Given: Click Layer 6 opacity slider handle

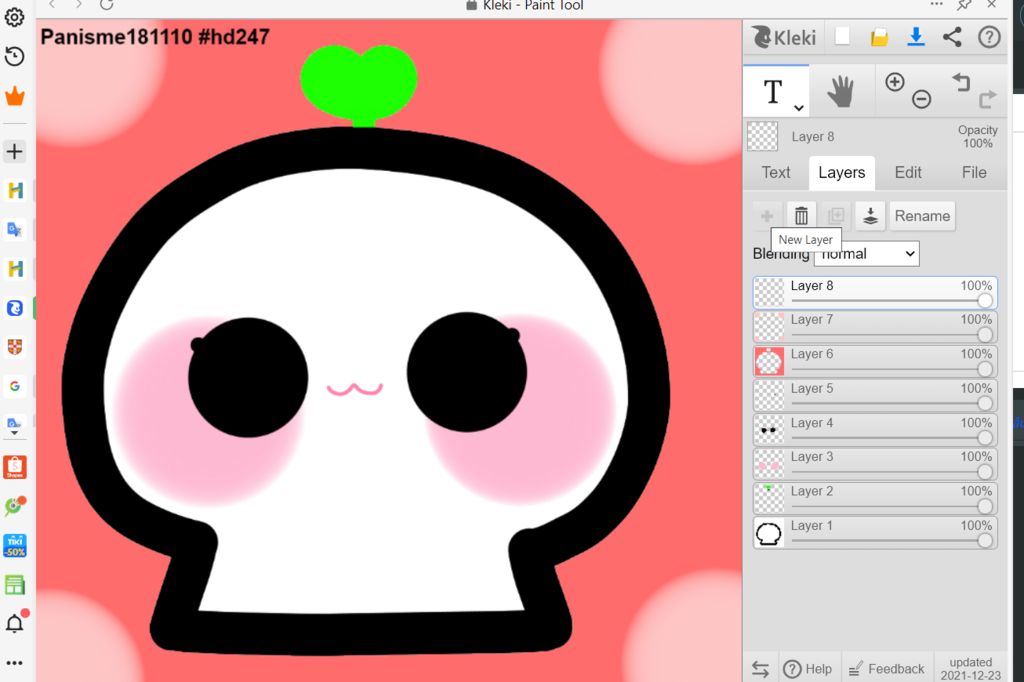Looking at the screenshot, I should (x=985, y=369).
